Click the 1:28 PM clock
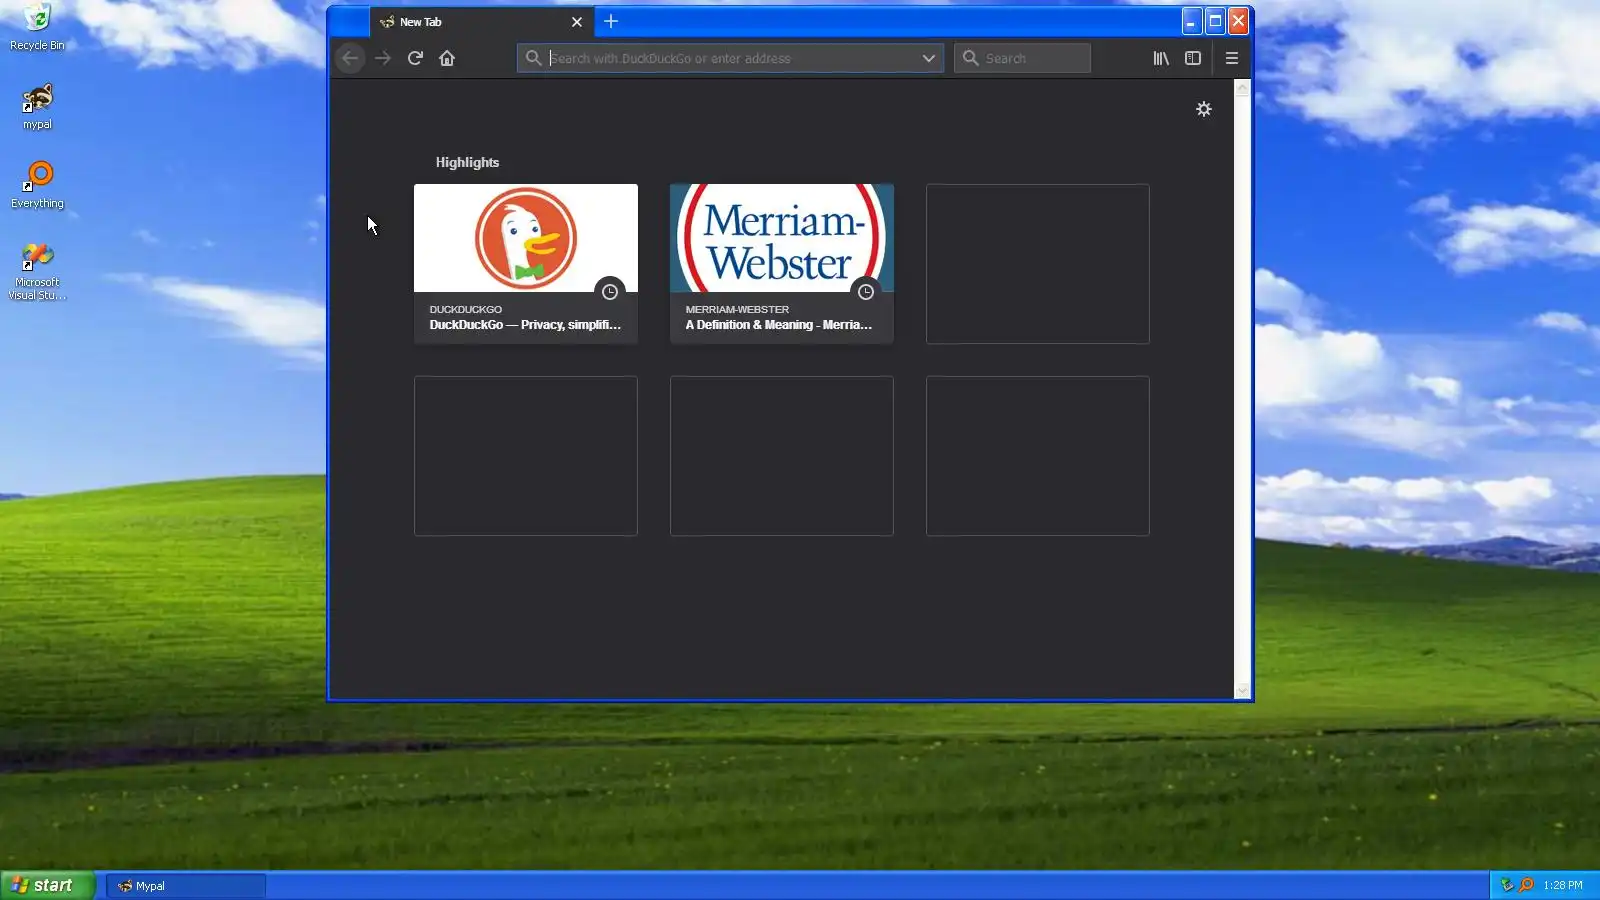 [x=1563, y=885]
